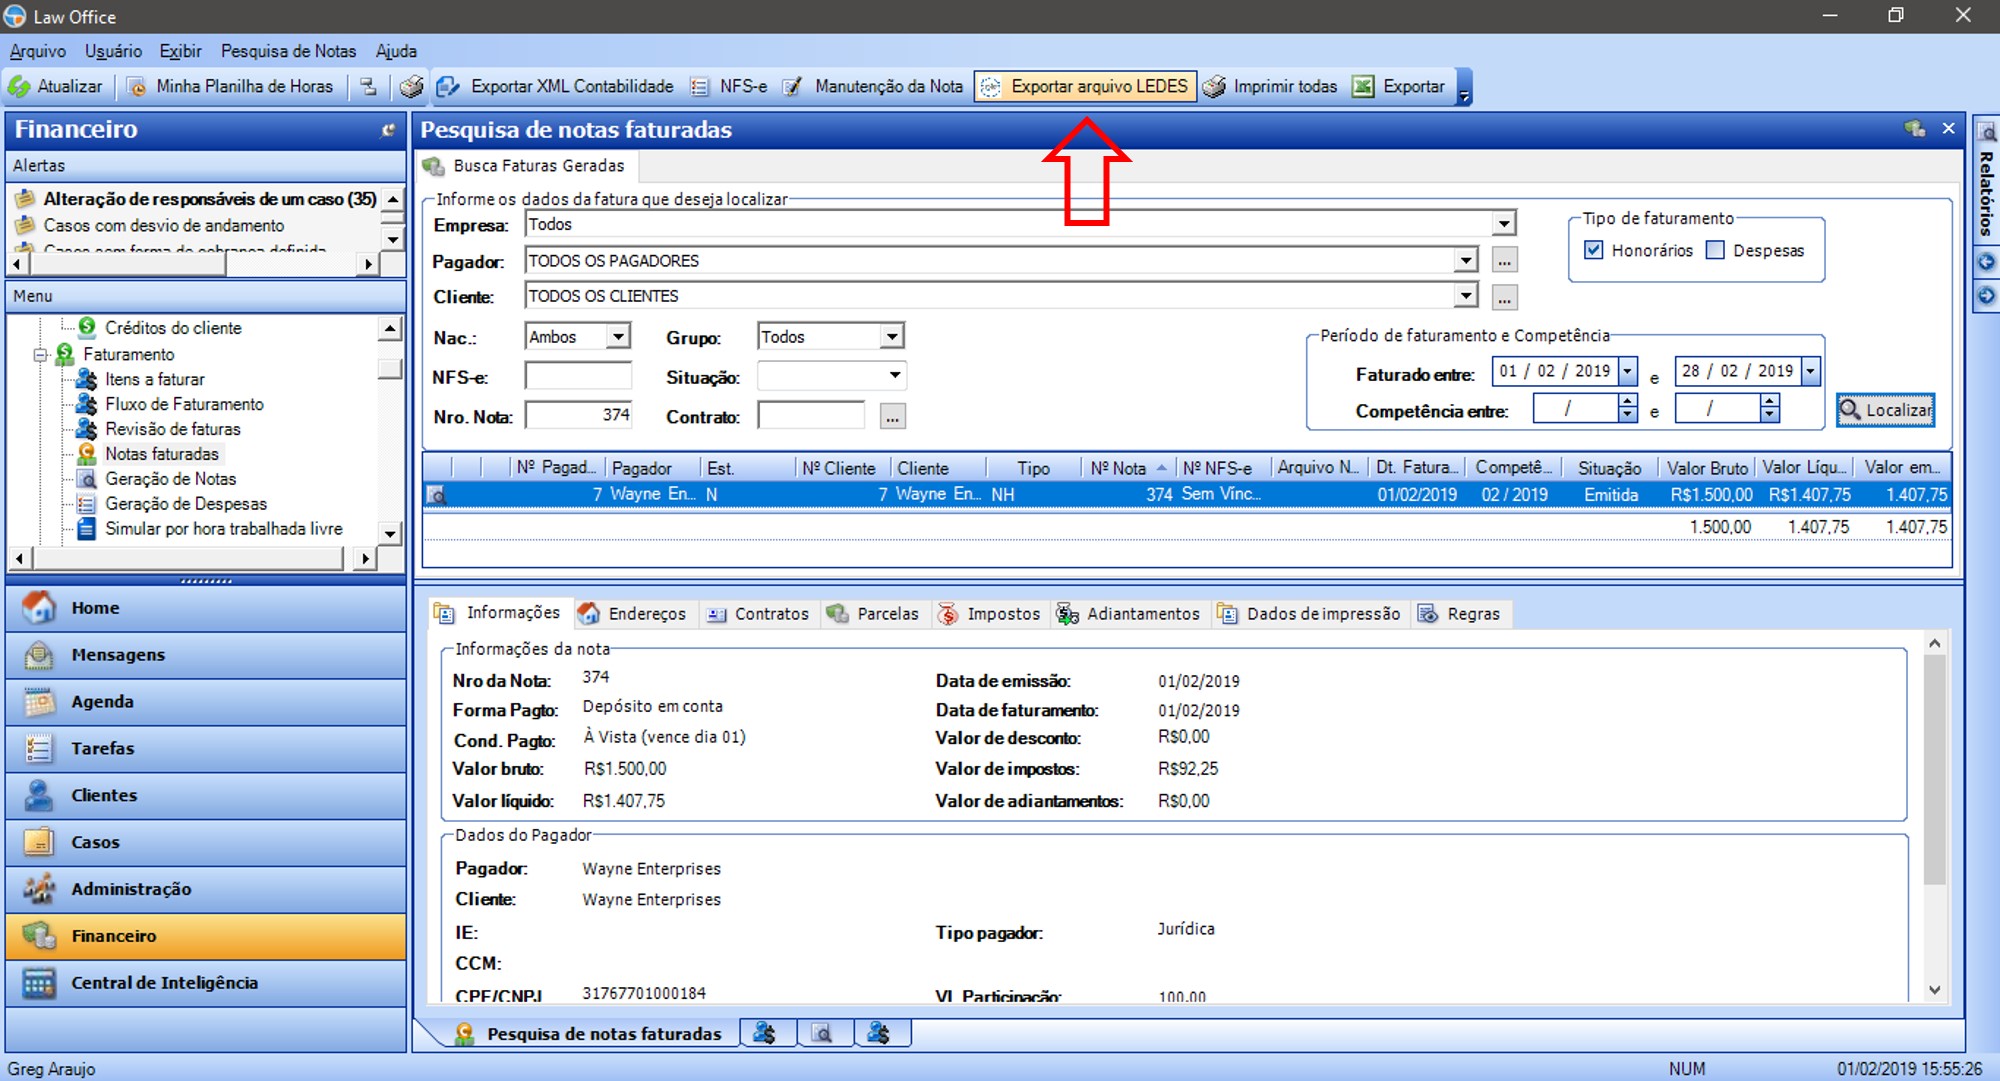Open the toolbar overflow arrow

1464,87
